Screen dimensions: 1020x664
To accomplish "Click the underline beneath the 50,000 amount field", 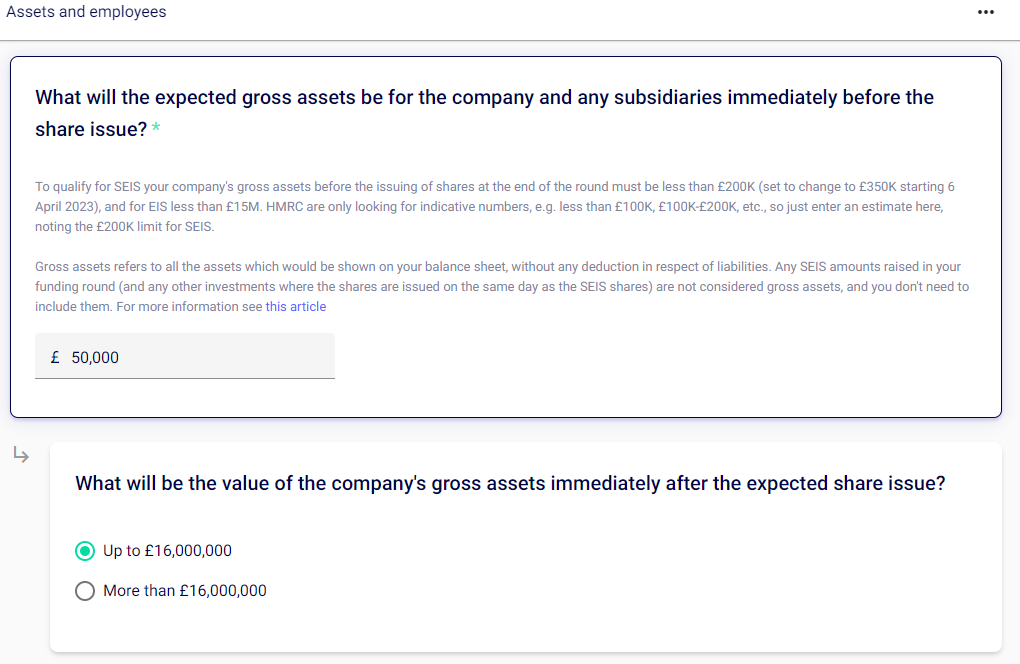I will point(185,378).
